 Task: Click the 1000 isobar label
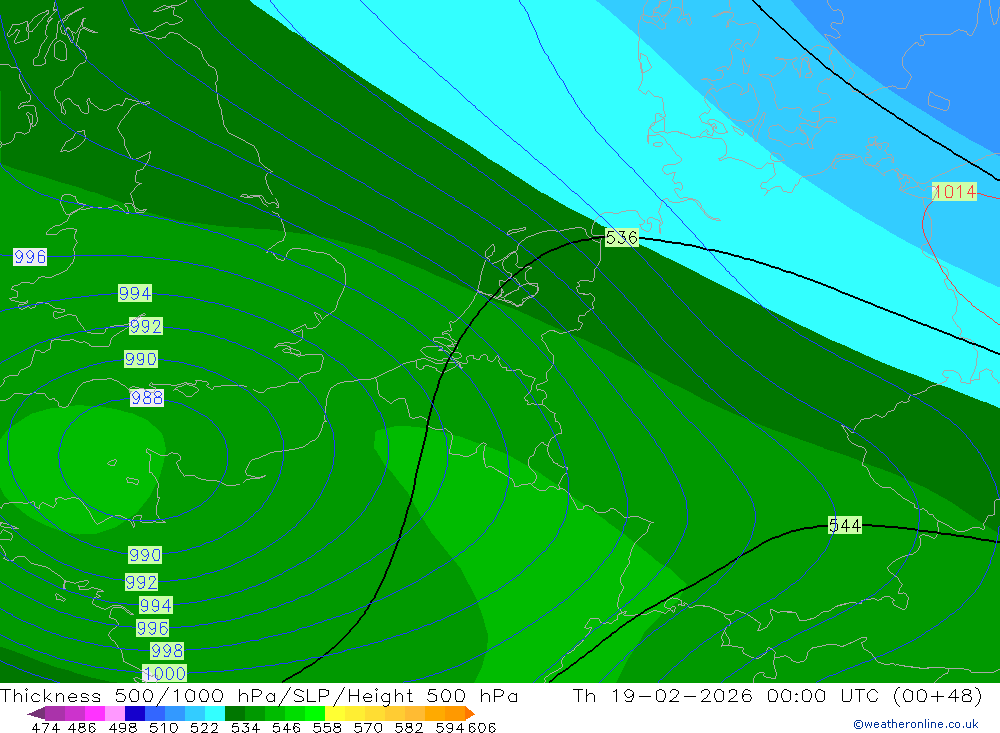tap(165, 674)
